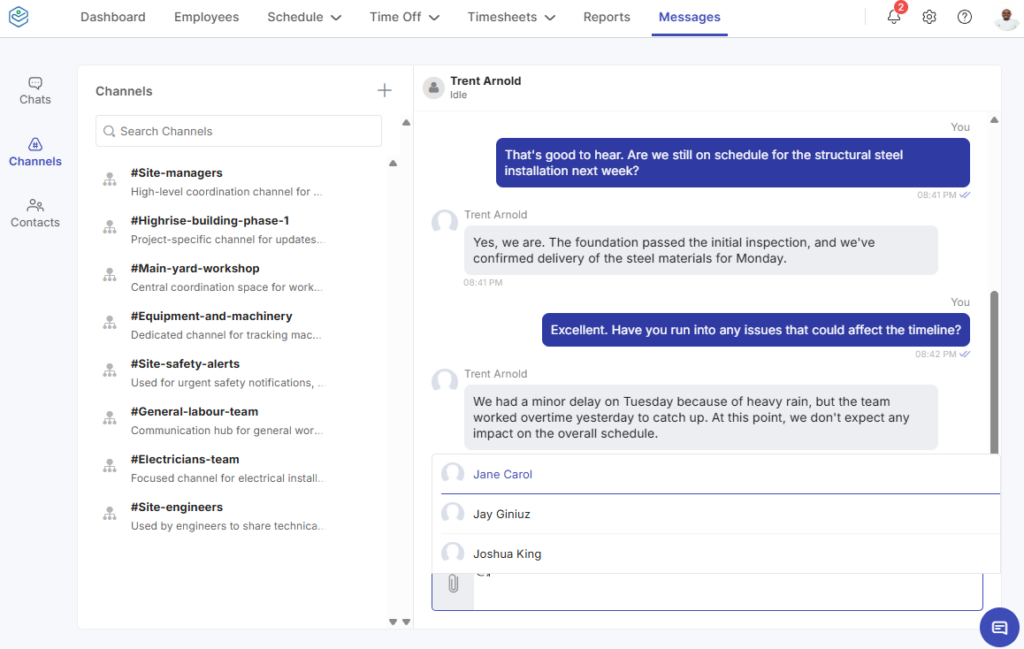Screen dimensions: 1024x649
Task: Click Jane Carol's avatar in mention list
Action: 453,474
